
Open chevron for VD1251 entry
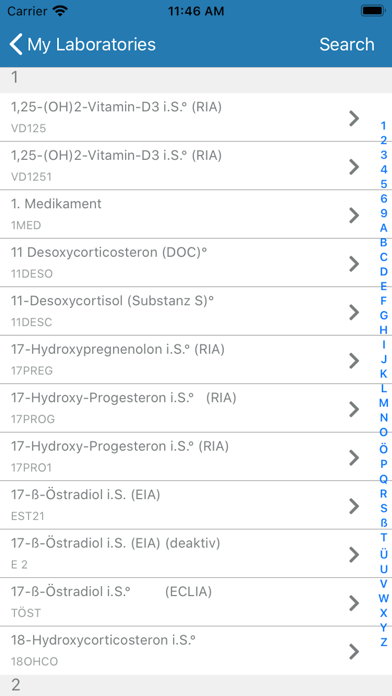354,167
